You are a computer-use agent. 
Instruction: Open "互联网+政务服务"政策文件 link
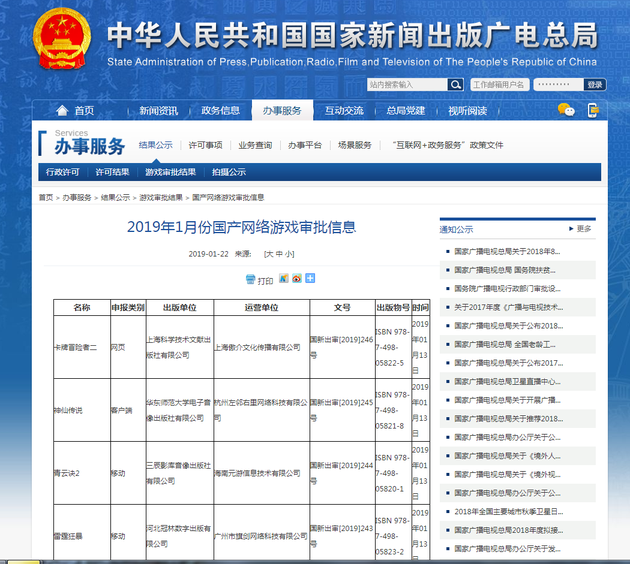[448, 145]
